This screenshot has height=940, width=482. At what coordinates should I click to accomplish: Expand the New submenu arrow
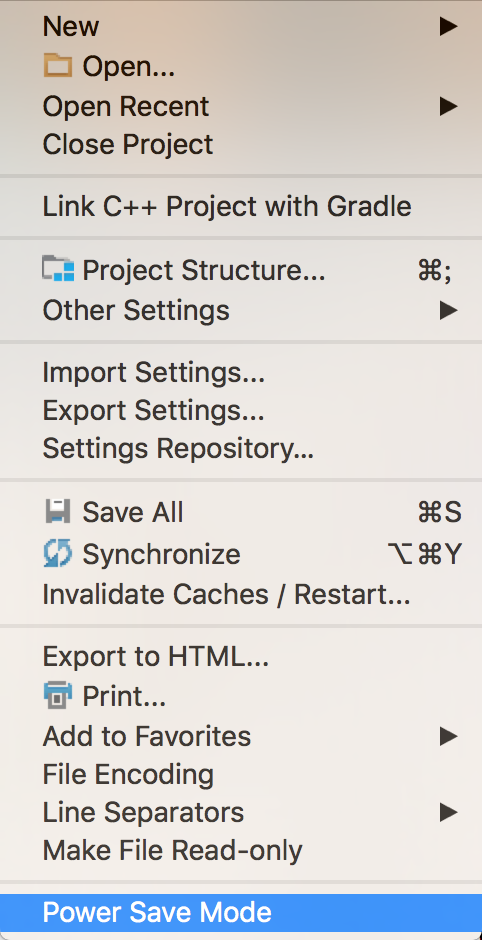point(448,26)
